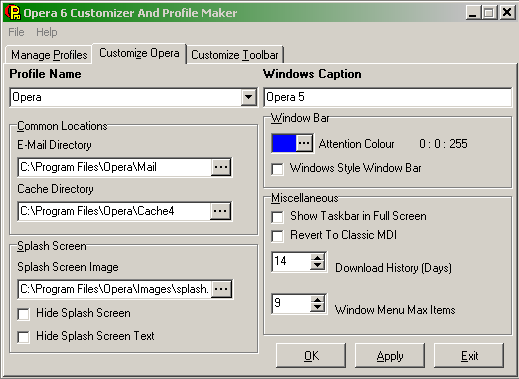This screenshot has width=519, height=379.
Task: Increase the Download History days spinner
Action: coord(318,258)
